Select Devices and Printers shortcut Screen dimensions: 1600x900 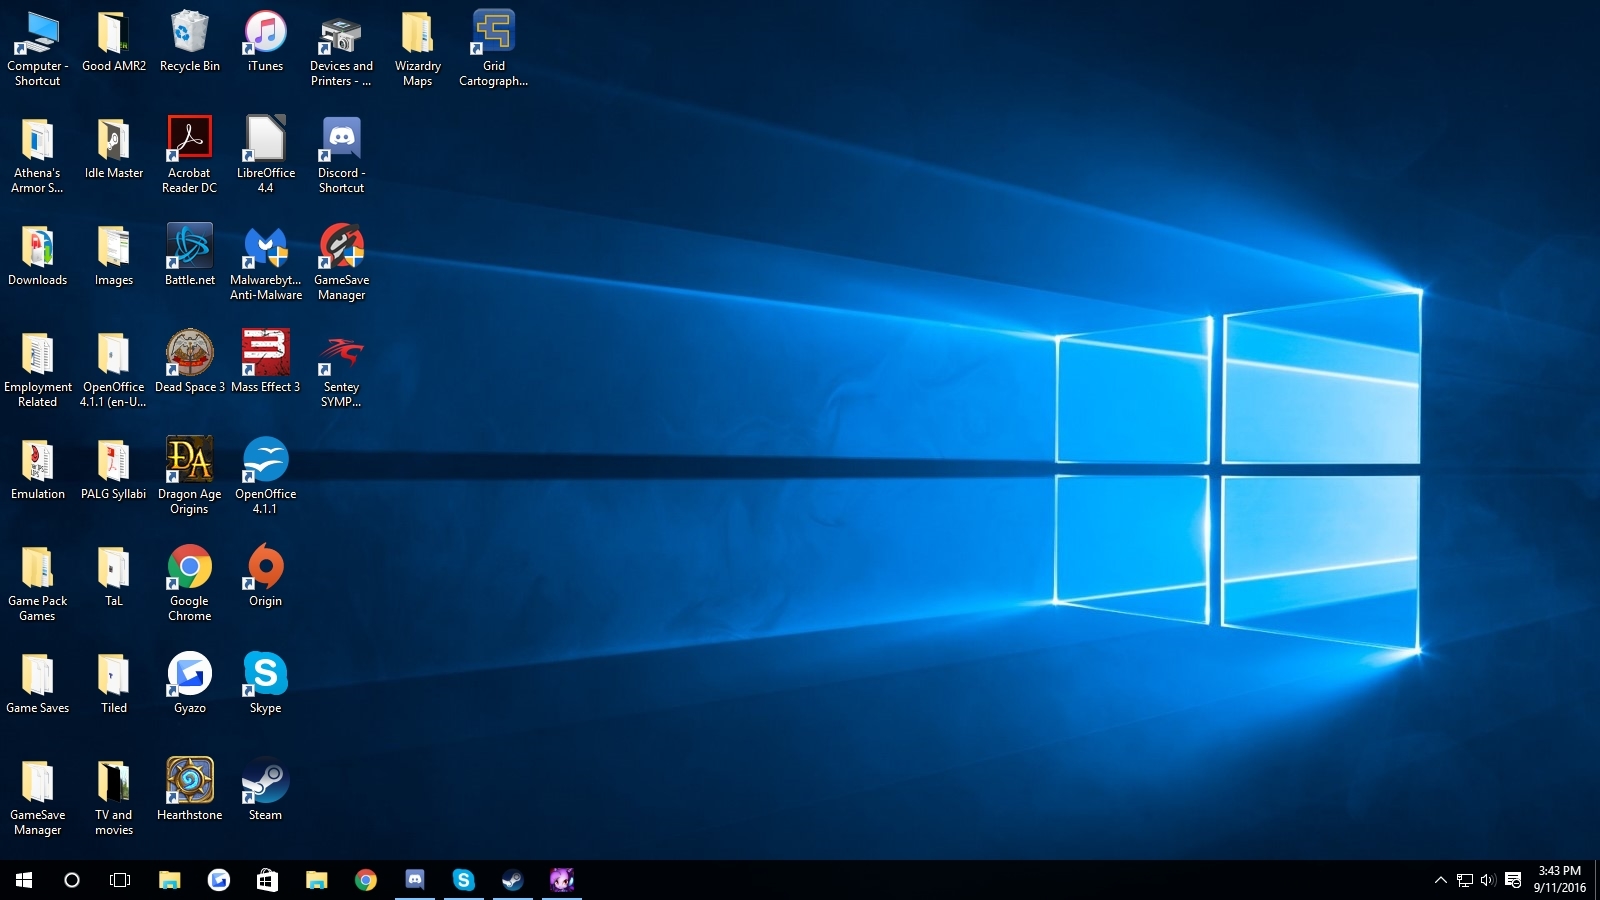click(x=342, y=48)
